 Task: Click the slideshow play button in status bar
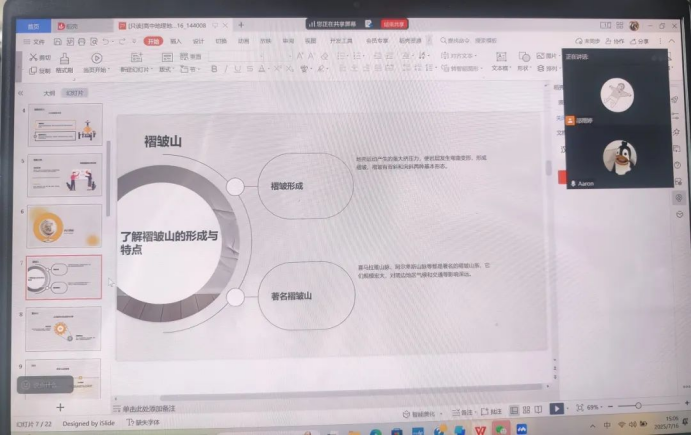tap(557, 408)
